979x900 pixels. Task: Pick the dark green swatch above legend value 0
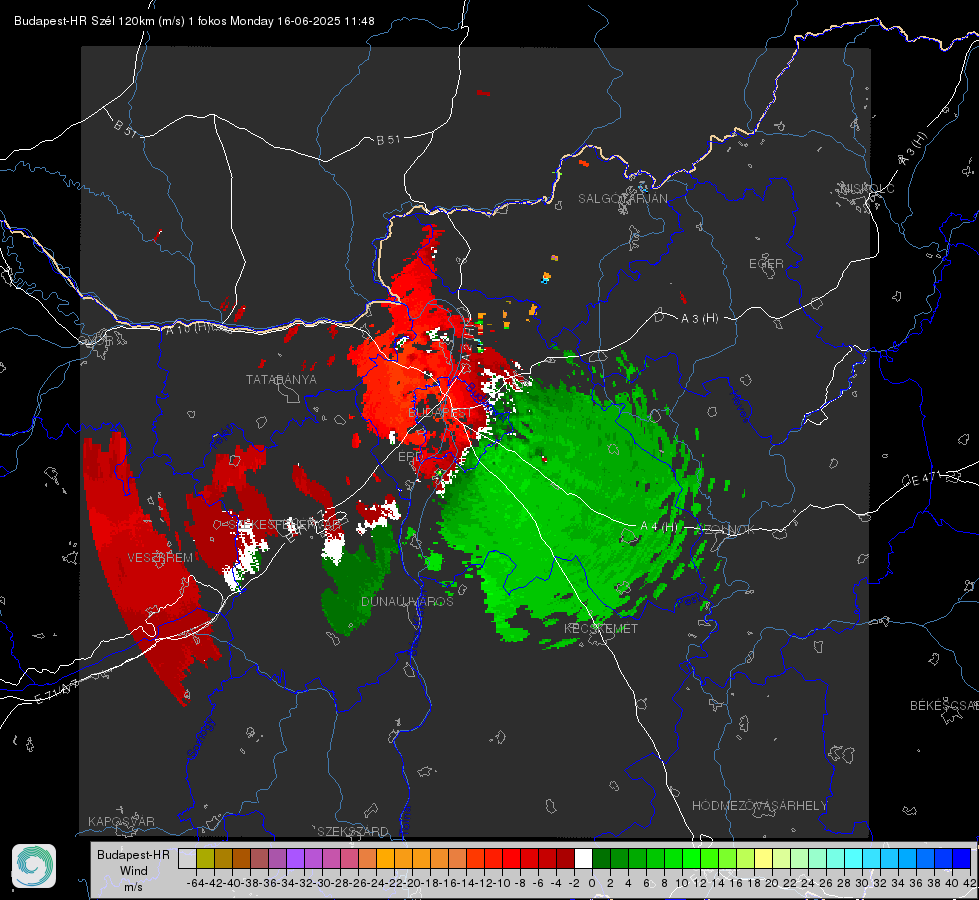(601, 858)
